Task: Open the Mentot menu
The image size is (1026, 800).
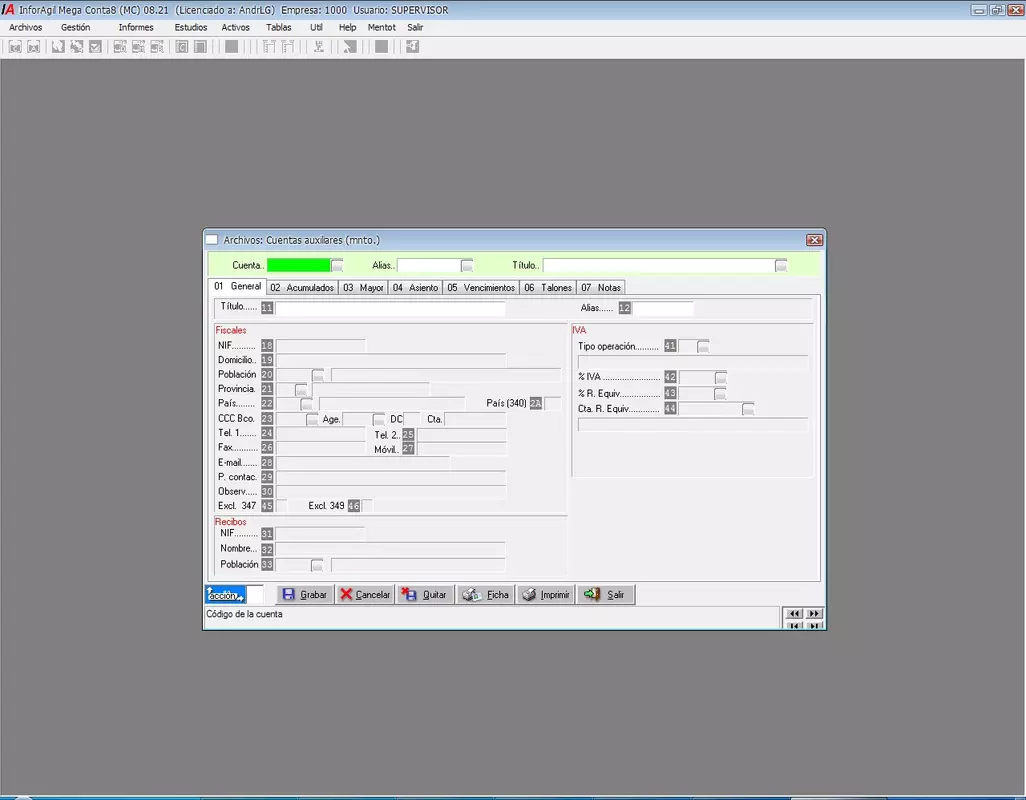Action: click(x=381, y=27)
